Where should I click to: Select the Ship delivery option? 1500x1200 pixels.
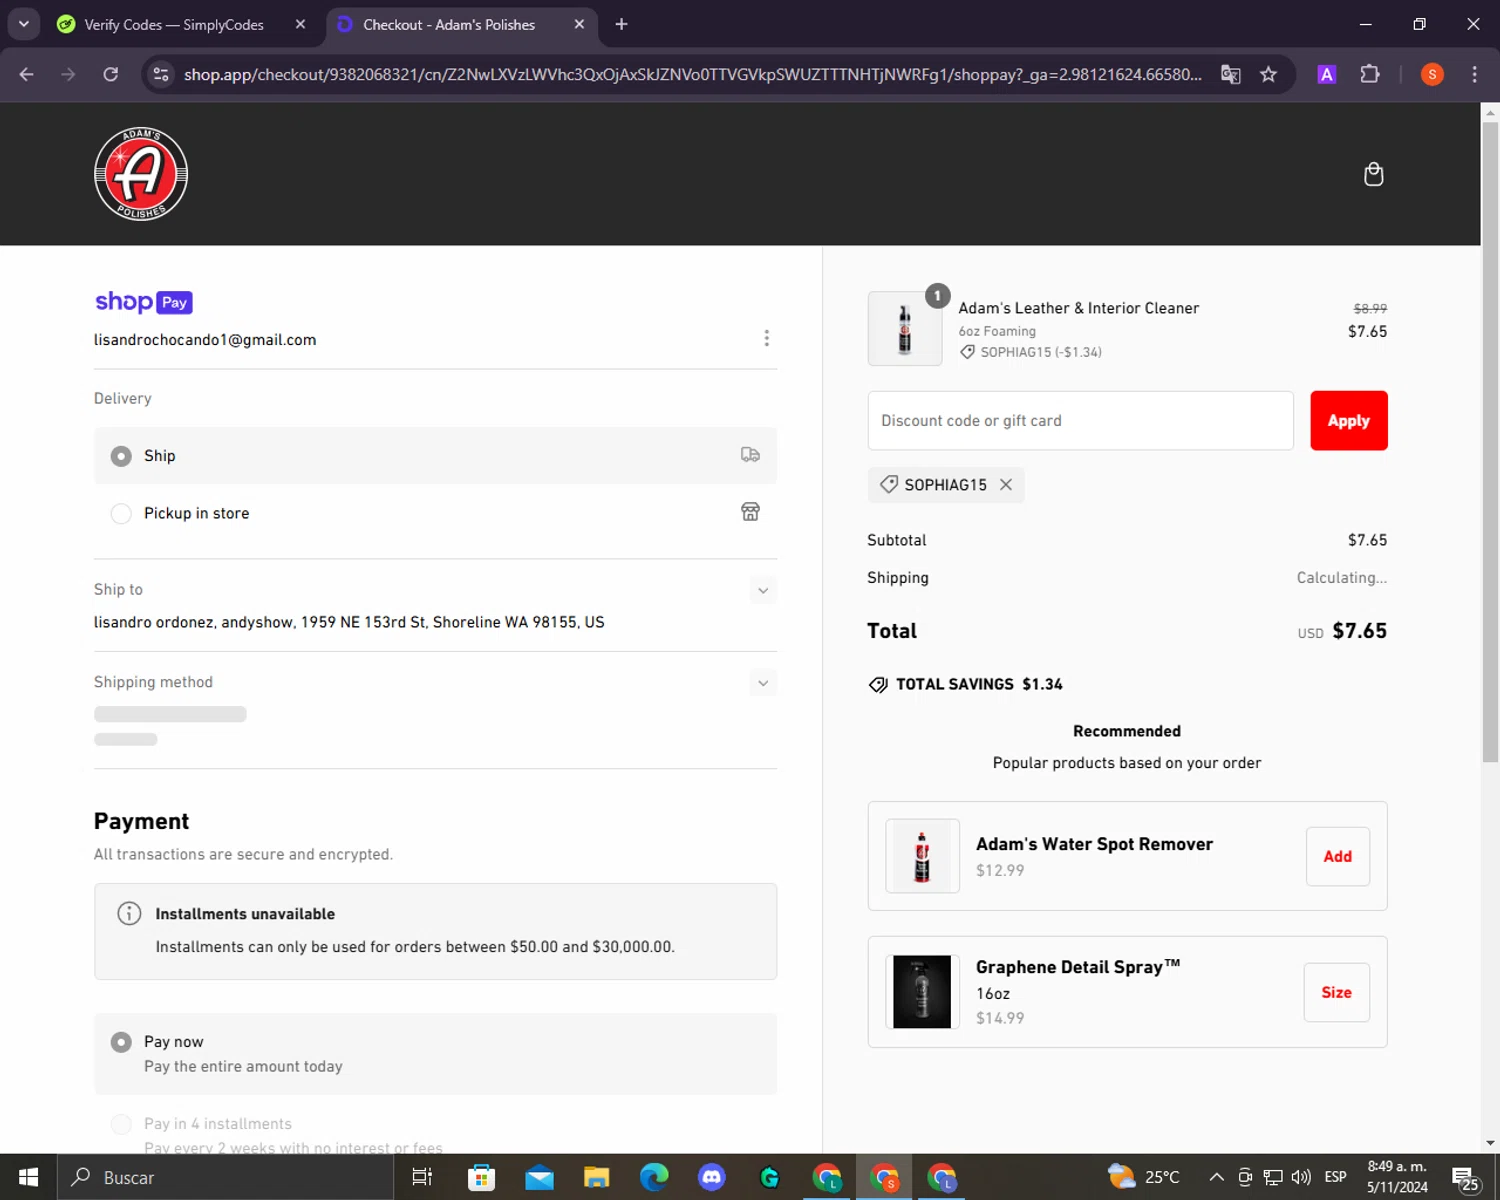[x=435, y=455]
